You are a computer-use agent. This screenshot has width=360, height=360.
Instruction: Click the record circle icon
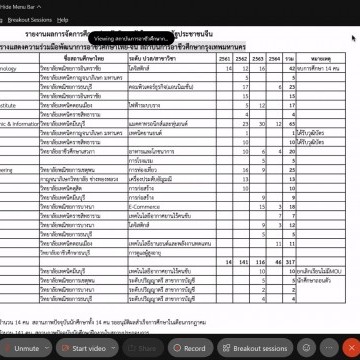(x=177, y=348)
